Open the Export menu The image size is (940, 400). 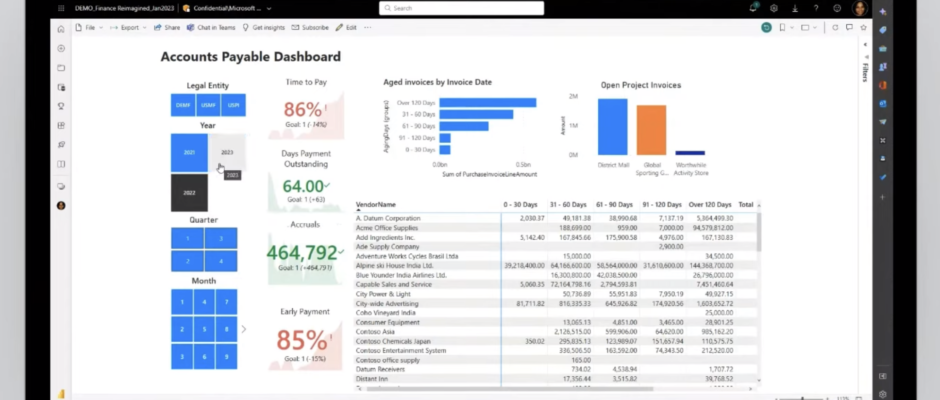tap(128, 28)
